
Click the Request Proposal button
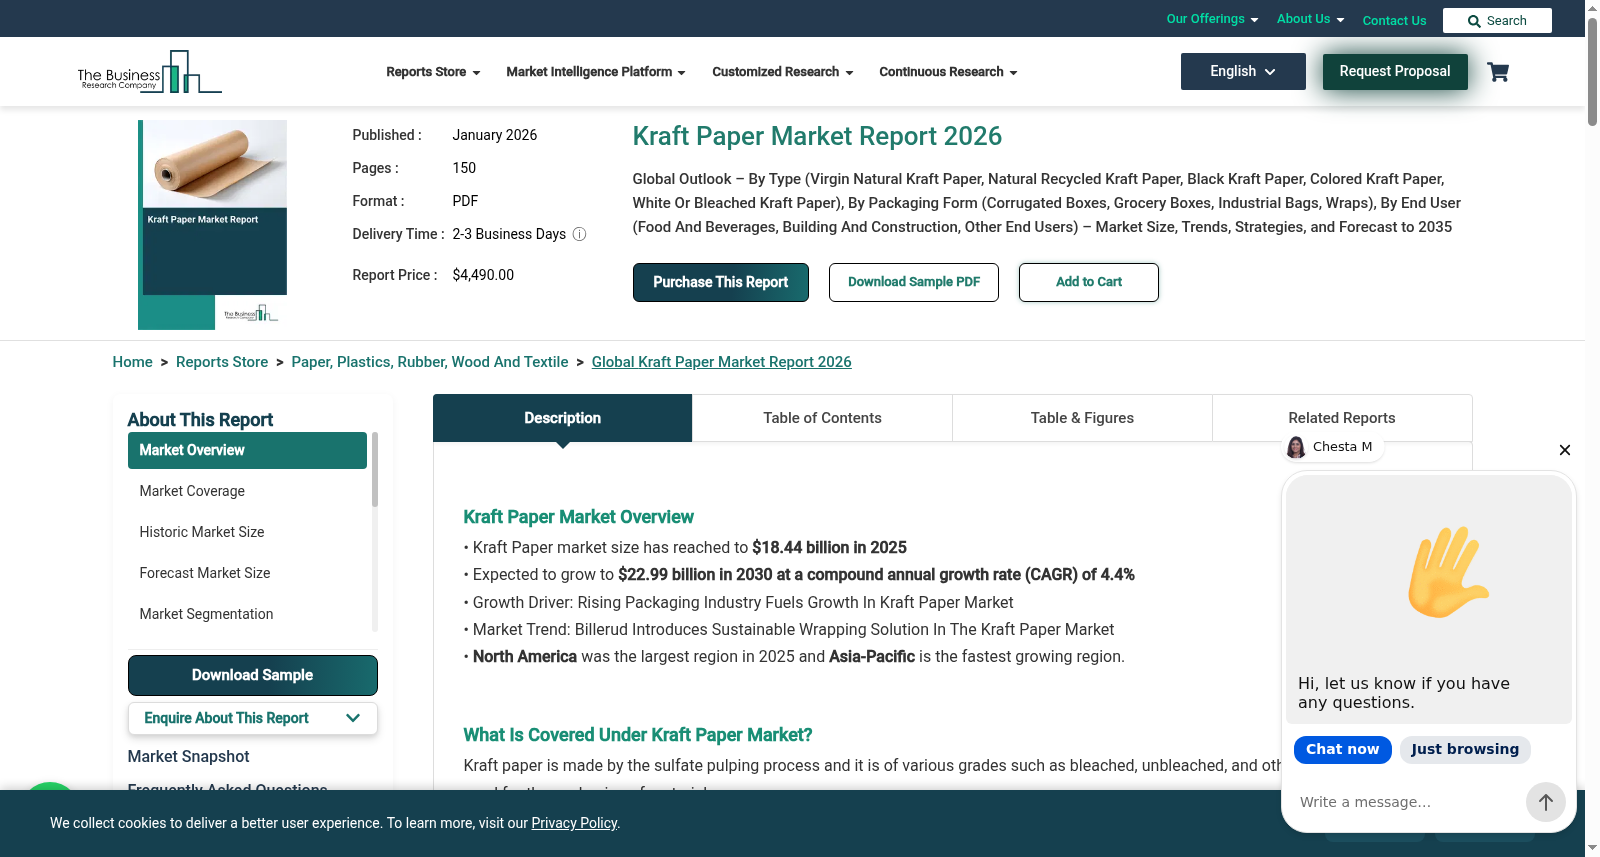coord(1395,71)
